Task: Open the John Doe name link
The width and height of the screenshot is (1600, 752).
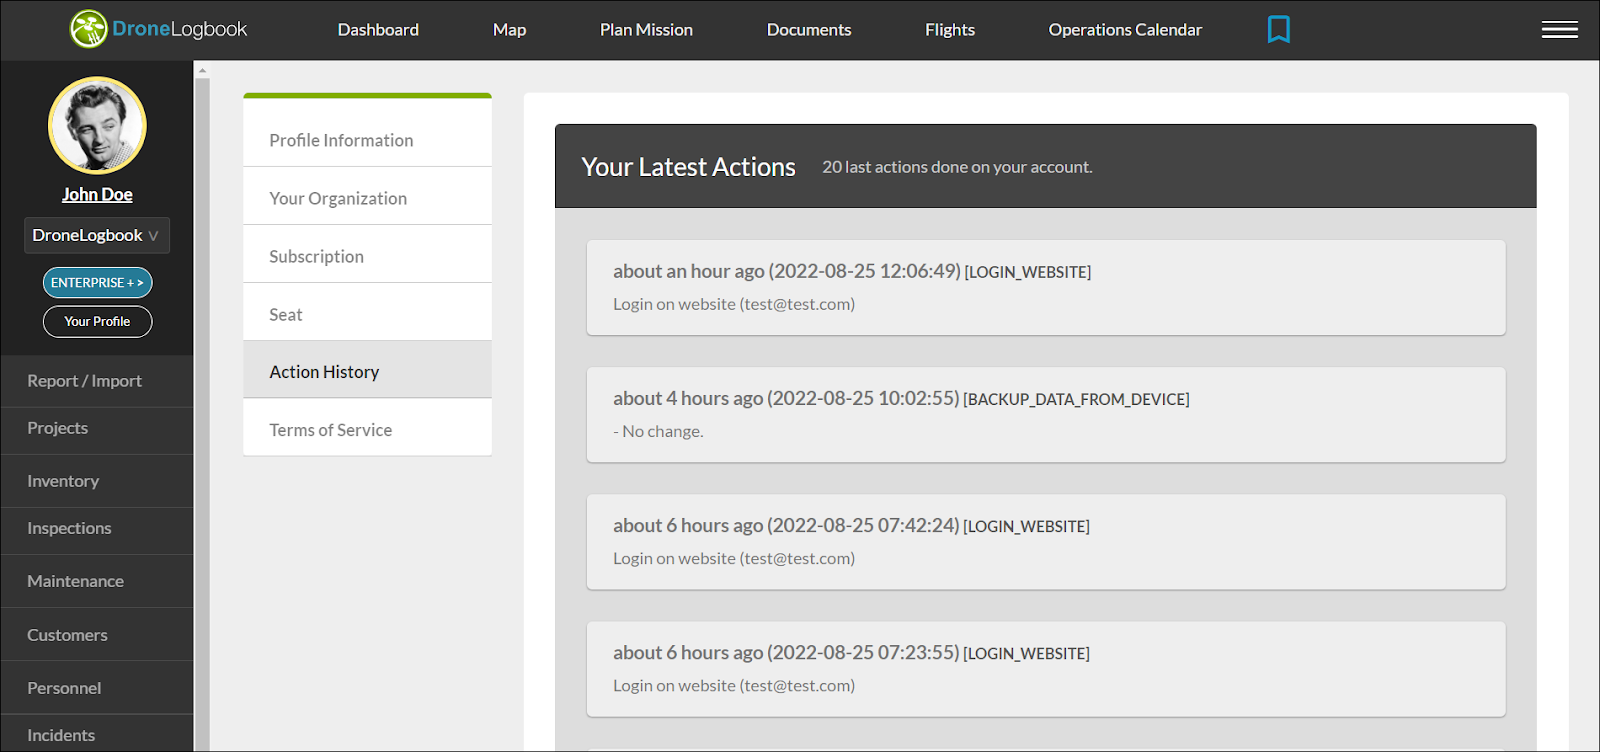Action: (97, 195)
